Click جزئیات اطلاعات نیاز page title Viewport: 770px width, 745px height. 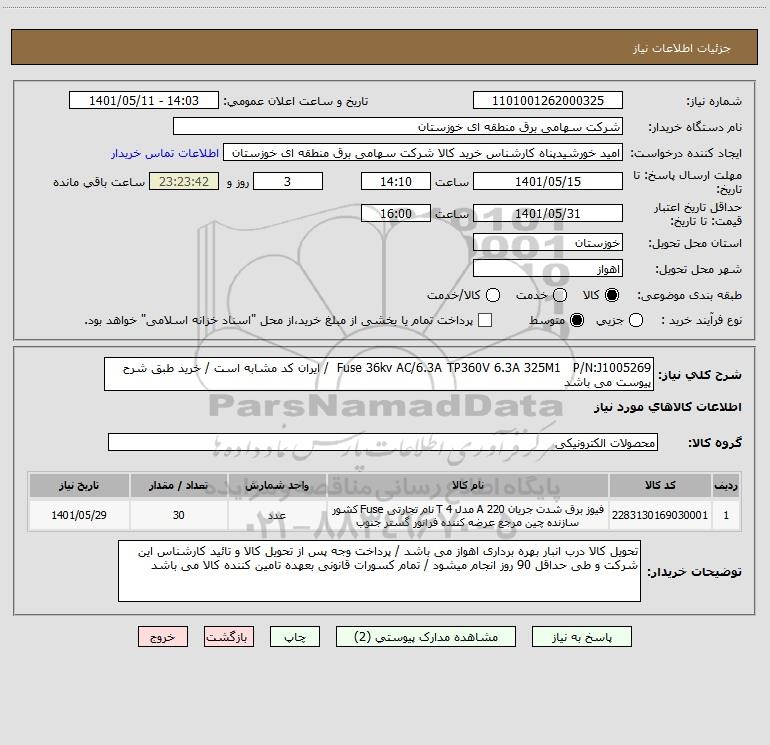(x=682, y=48)
